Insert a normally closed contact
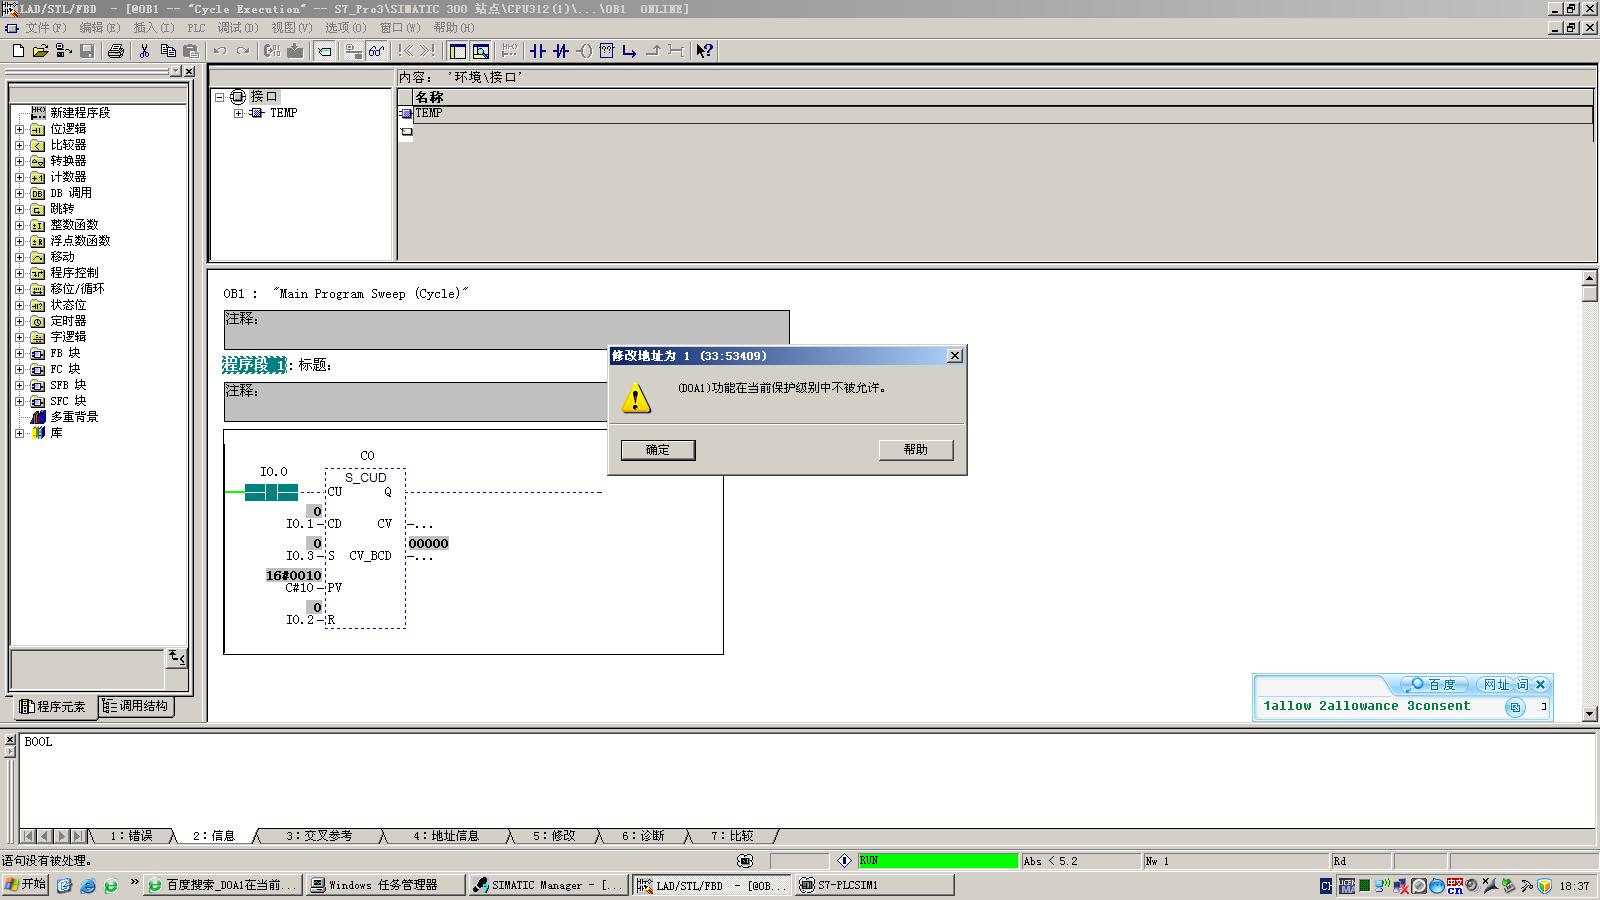This screenshot has height=900, width=1600. [x=561, y=51]
